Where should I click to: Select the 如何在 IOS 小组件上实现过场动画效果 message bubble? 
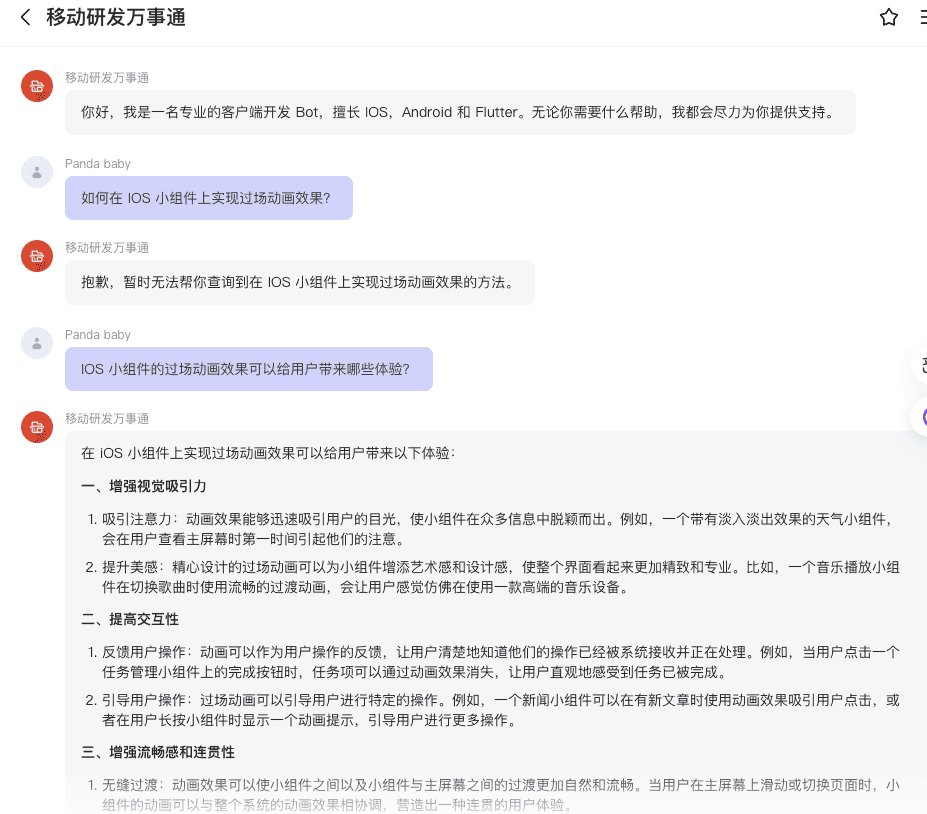coord(209,198)
